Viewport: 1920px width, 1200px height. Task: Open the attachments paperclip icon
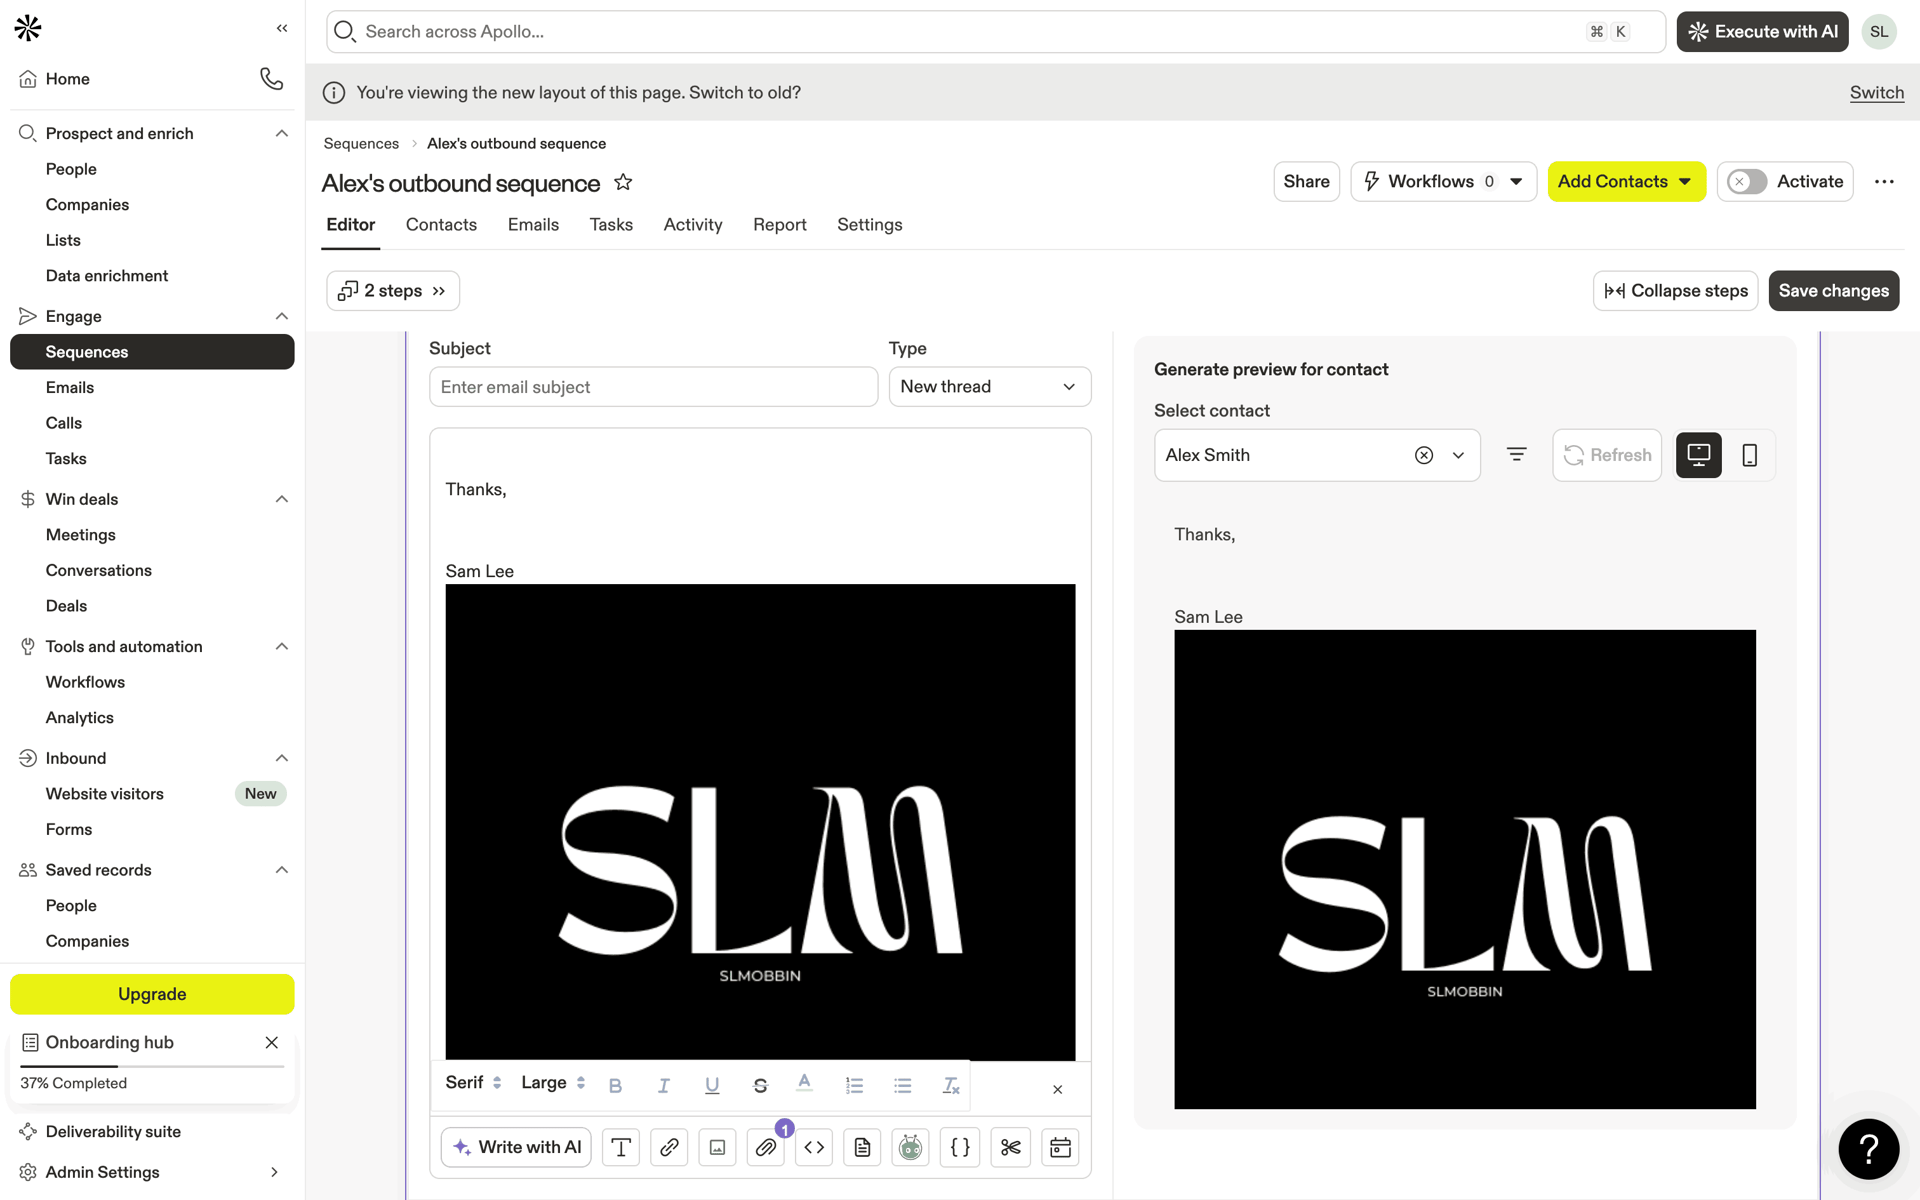[766, 1147]
